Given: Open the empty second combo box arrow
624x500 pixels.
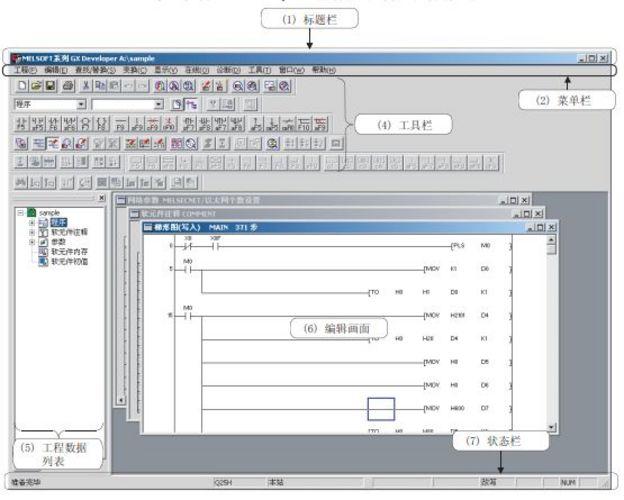Looking at the screenshot, I should click(x=158, y=104).
